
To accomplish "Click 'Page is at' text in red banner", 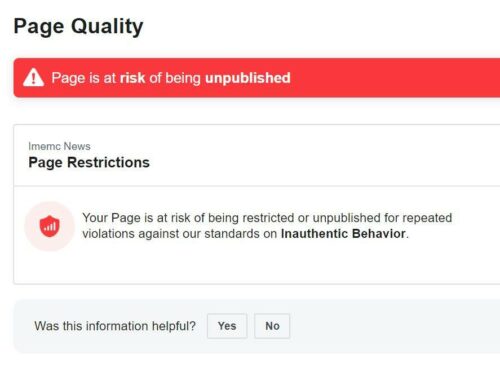I will click(x=83, y=78).
